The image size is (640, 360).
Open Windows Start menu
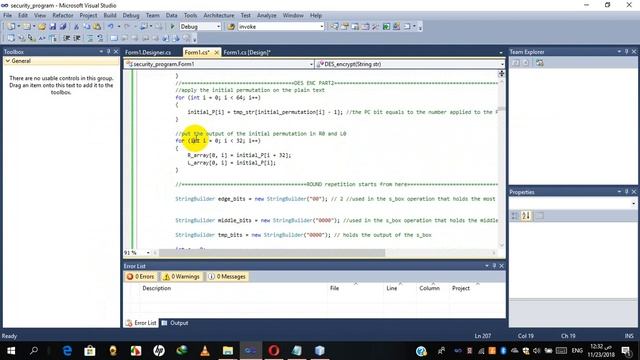11,351
